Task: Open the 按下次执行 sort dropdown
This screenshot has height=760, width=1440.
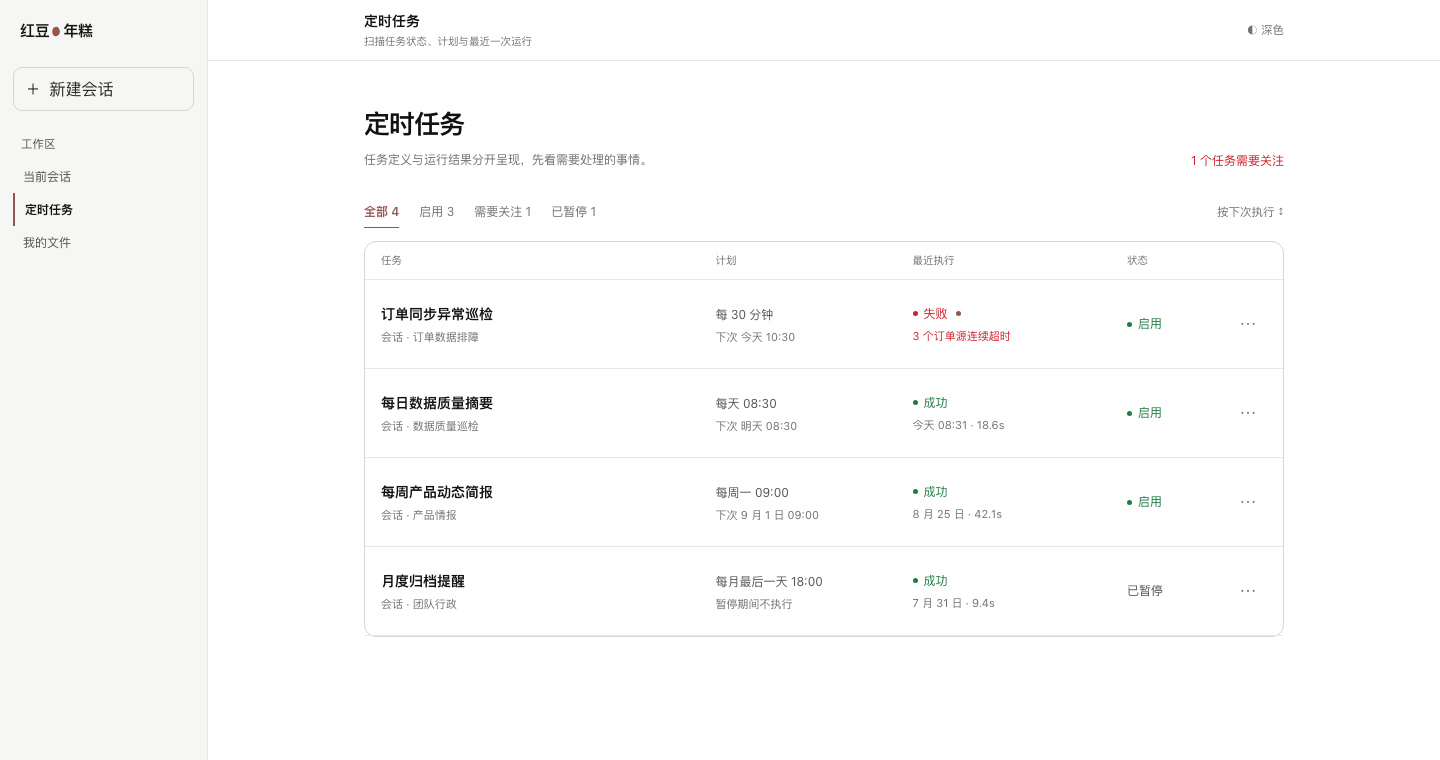Action: click(1250, 212)
